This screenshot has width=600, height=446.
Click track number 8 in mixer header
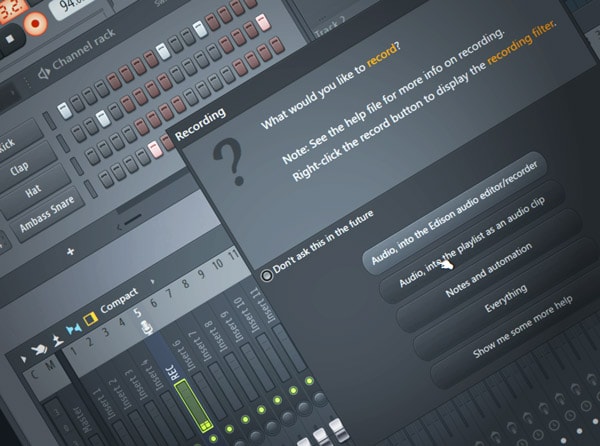tap(185, 284)
